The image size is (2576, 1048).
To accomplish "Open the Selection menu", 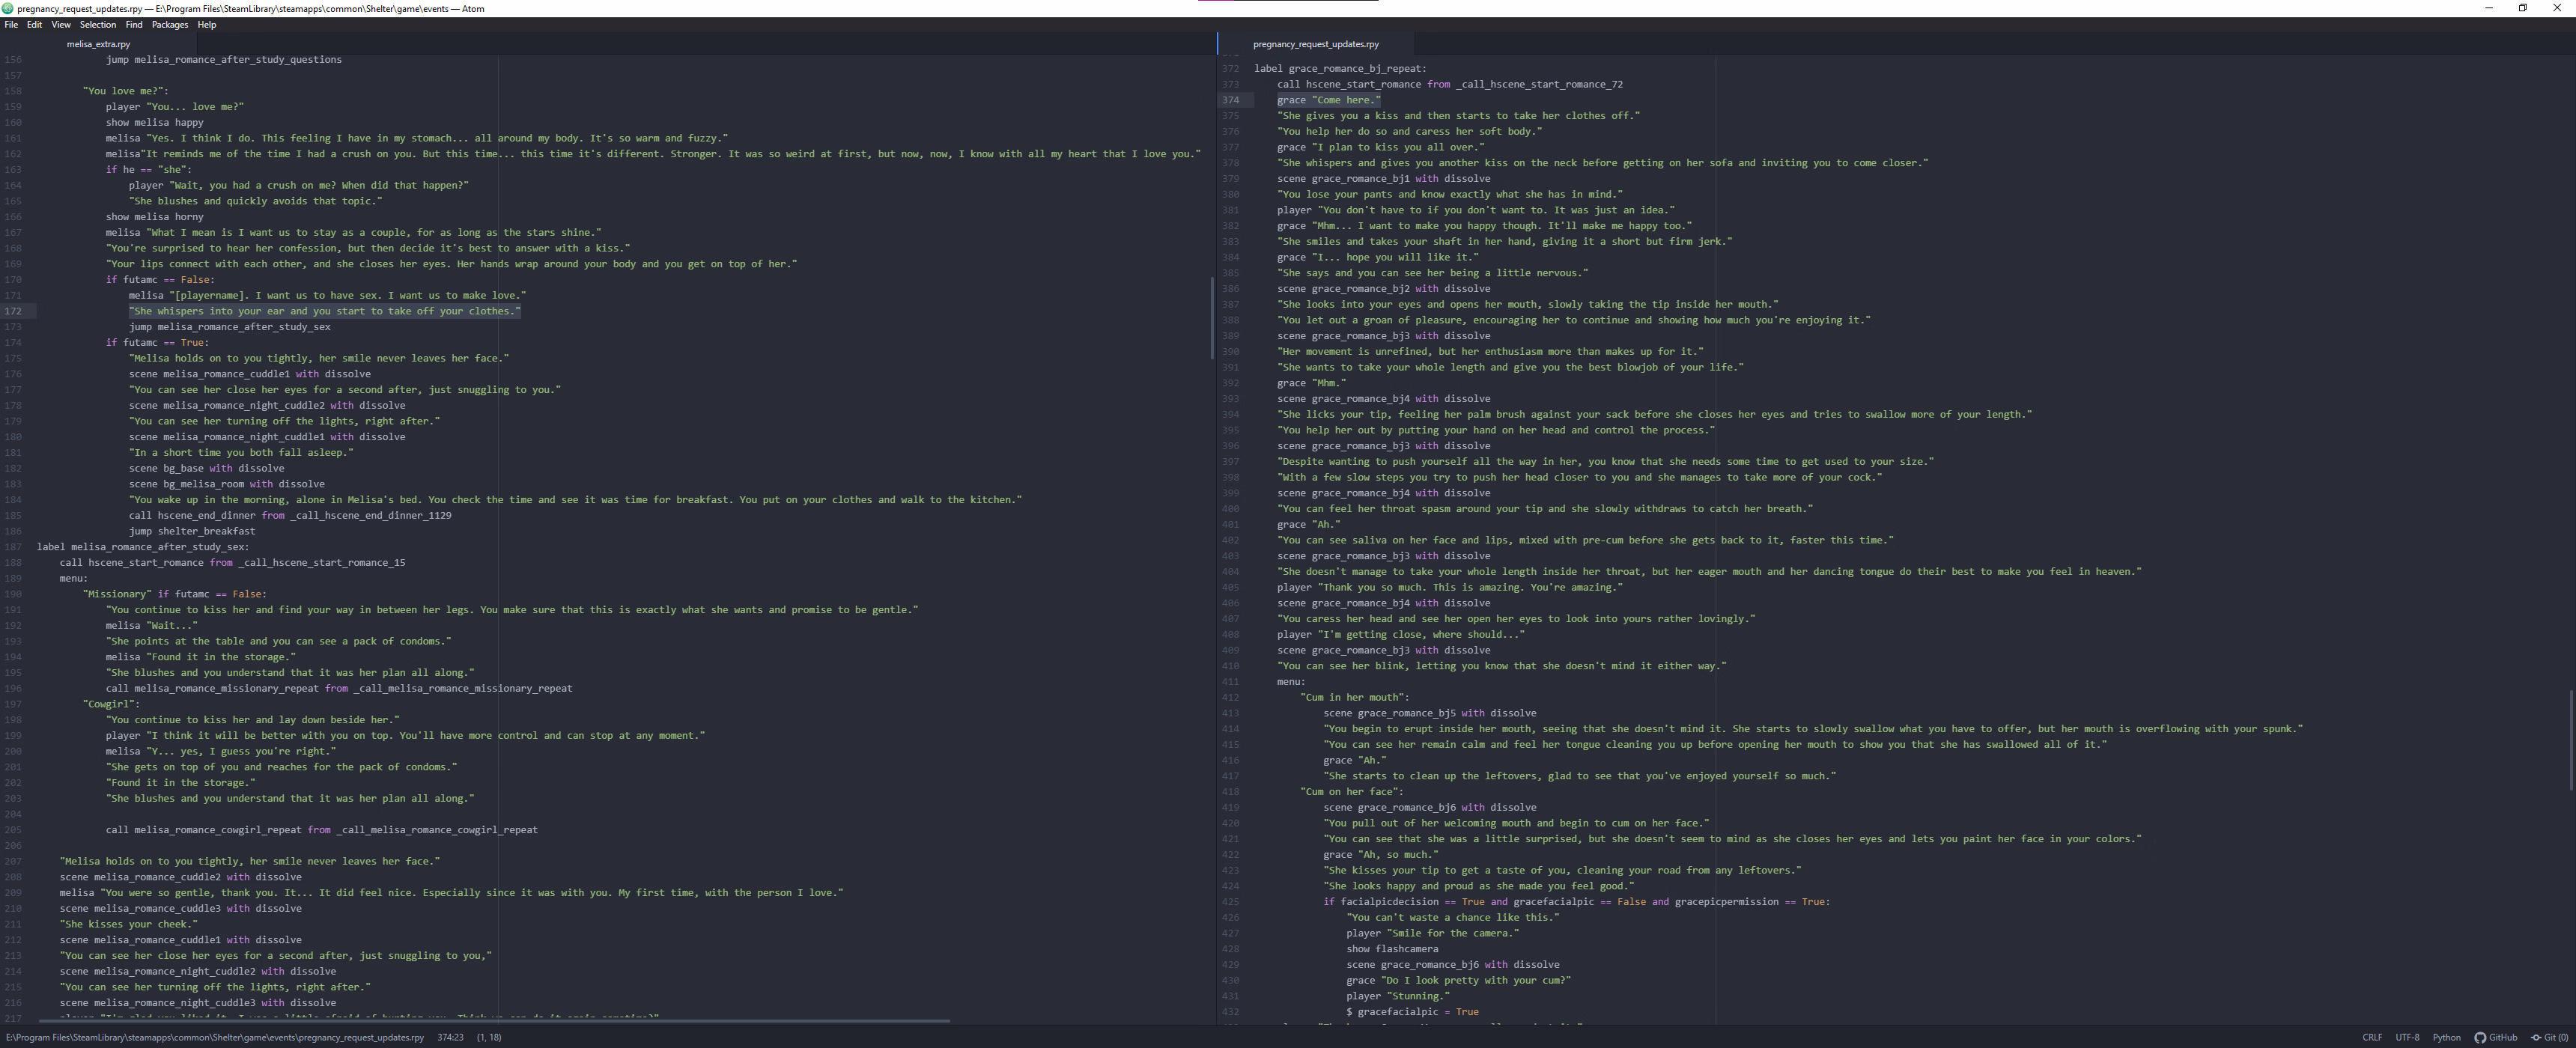I will (98, 25).
